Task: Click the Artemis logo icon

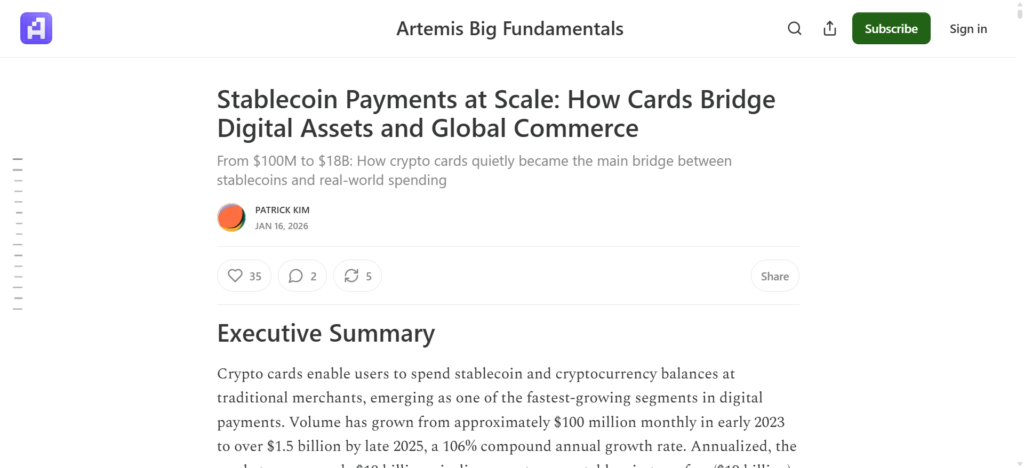Action: tap(36, 28)
